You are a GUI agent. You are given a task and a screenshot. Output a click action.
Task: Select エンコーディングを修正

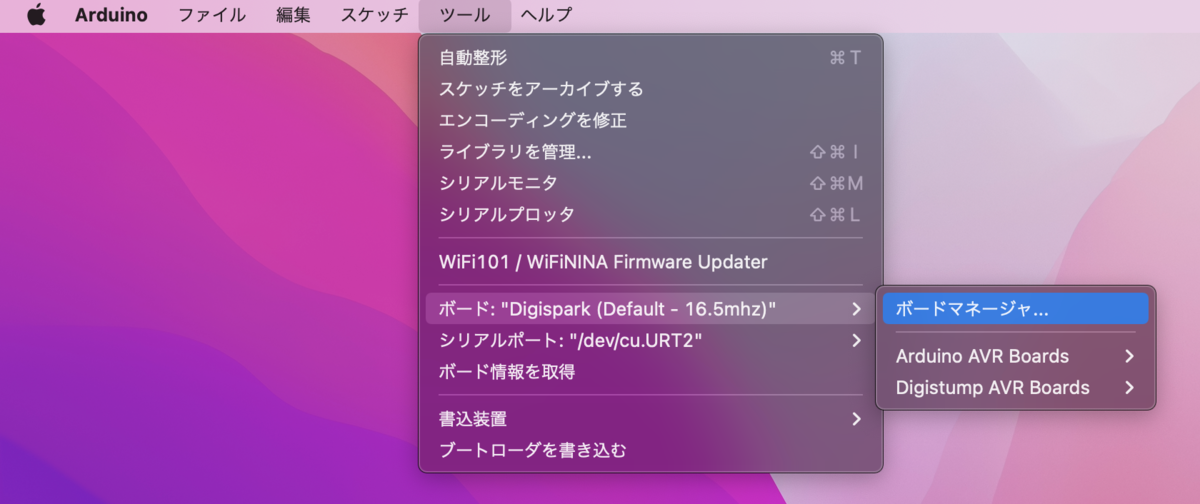tap(651, 121)
